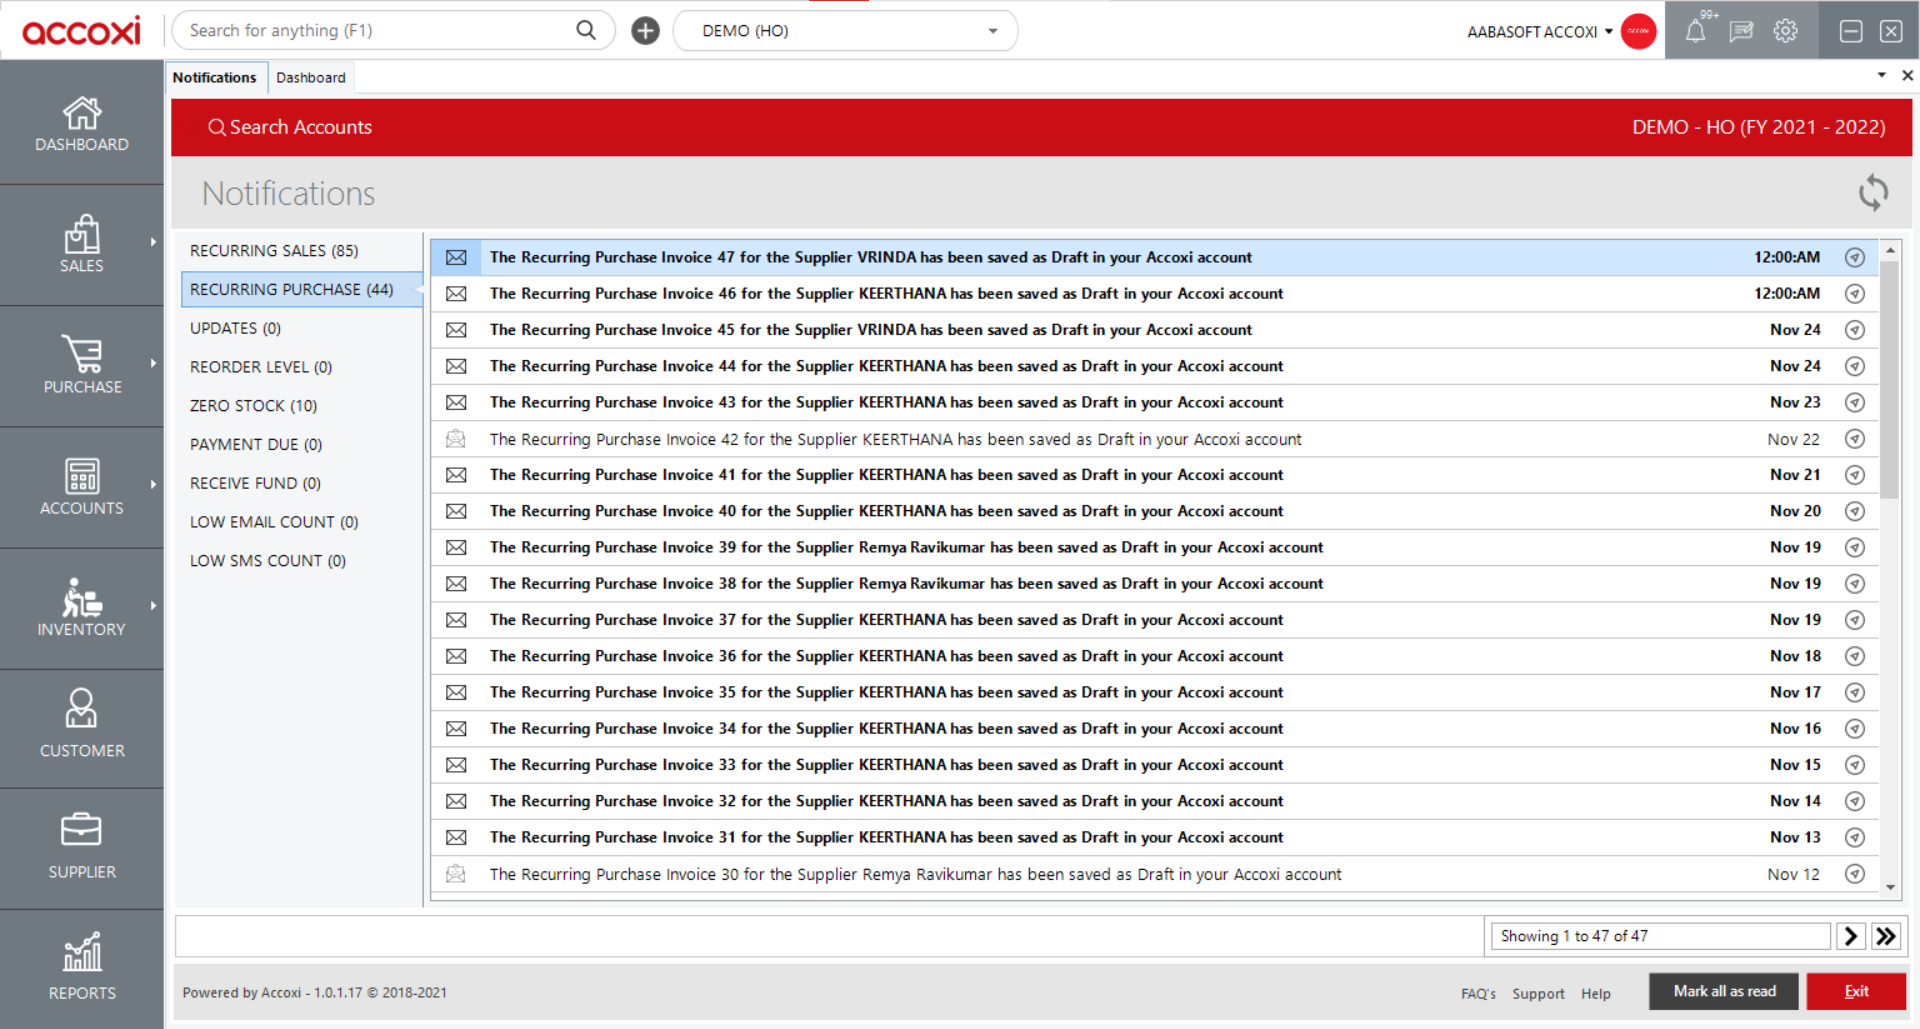
Task: Close the current tab with X
Action: (1907, 75)
